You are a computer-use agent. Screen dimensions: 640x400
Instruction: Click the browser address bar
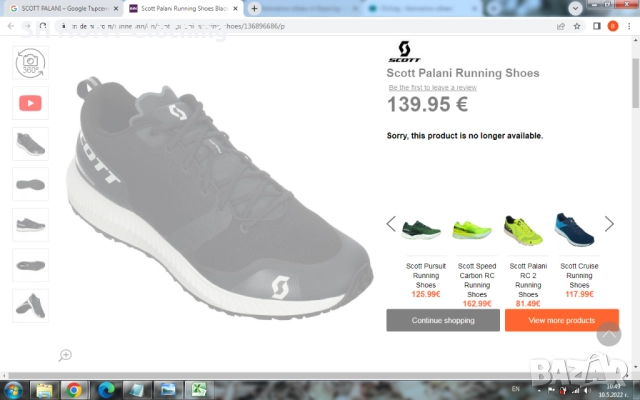[300, 26]
